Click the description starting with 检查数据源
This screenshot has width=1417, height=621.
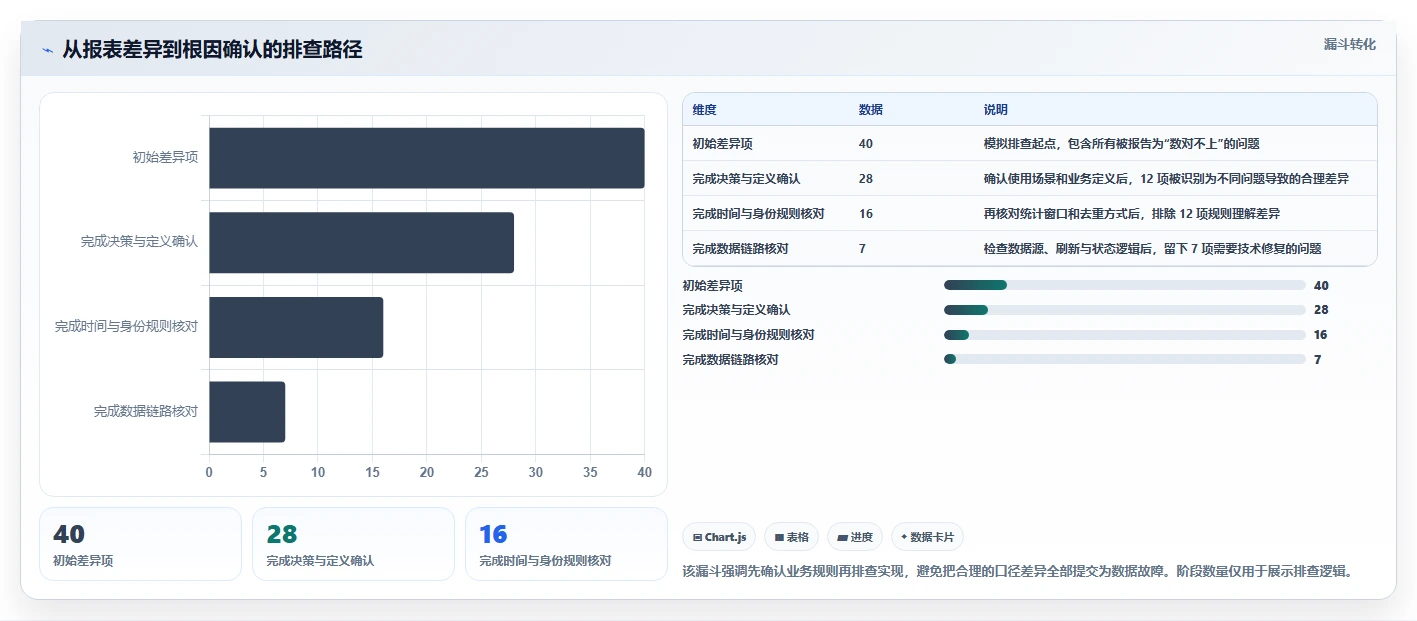point(1153,249)
